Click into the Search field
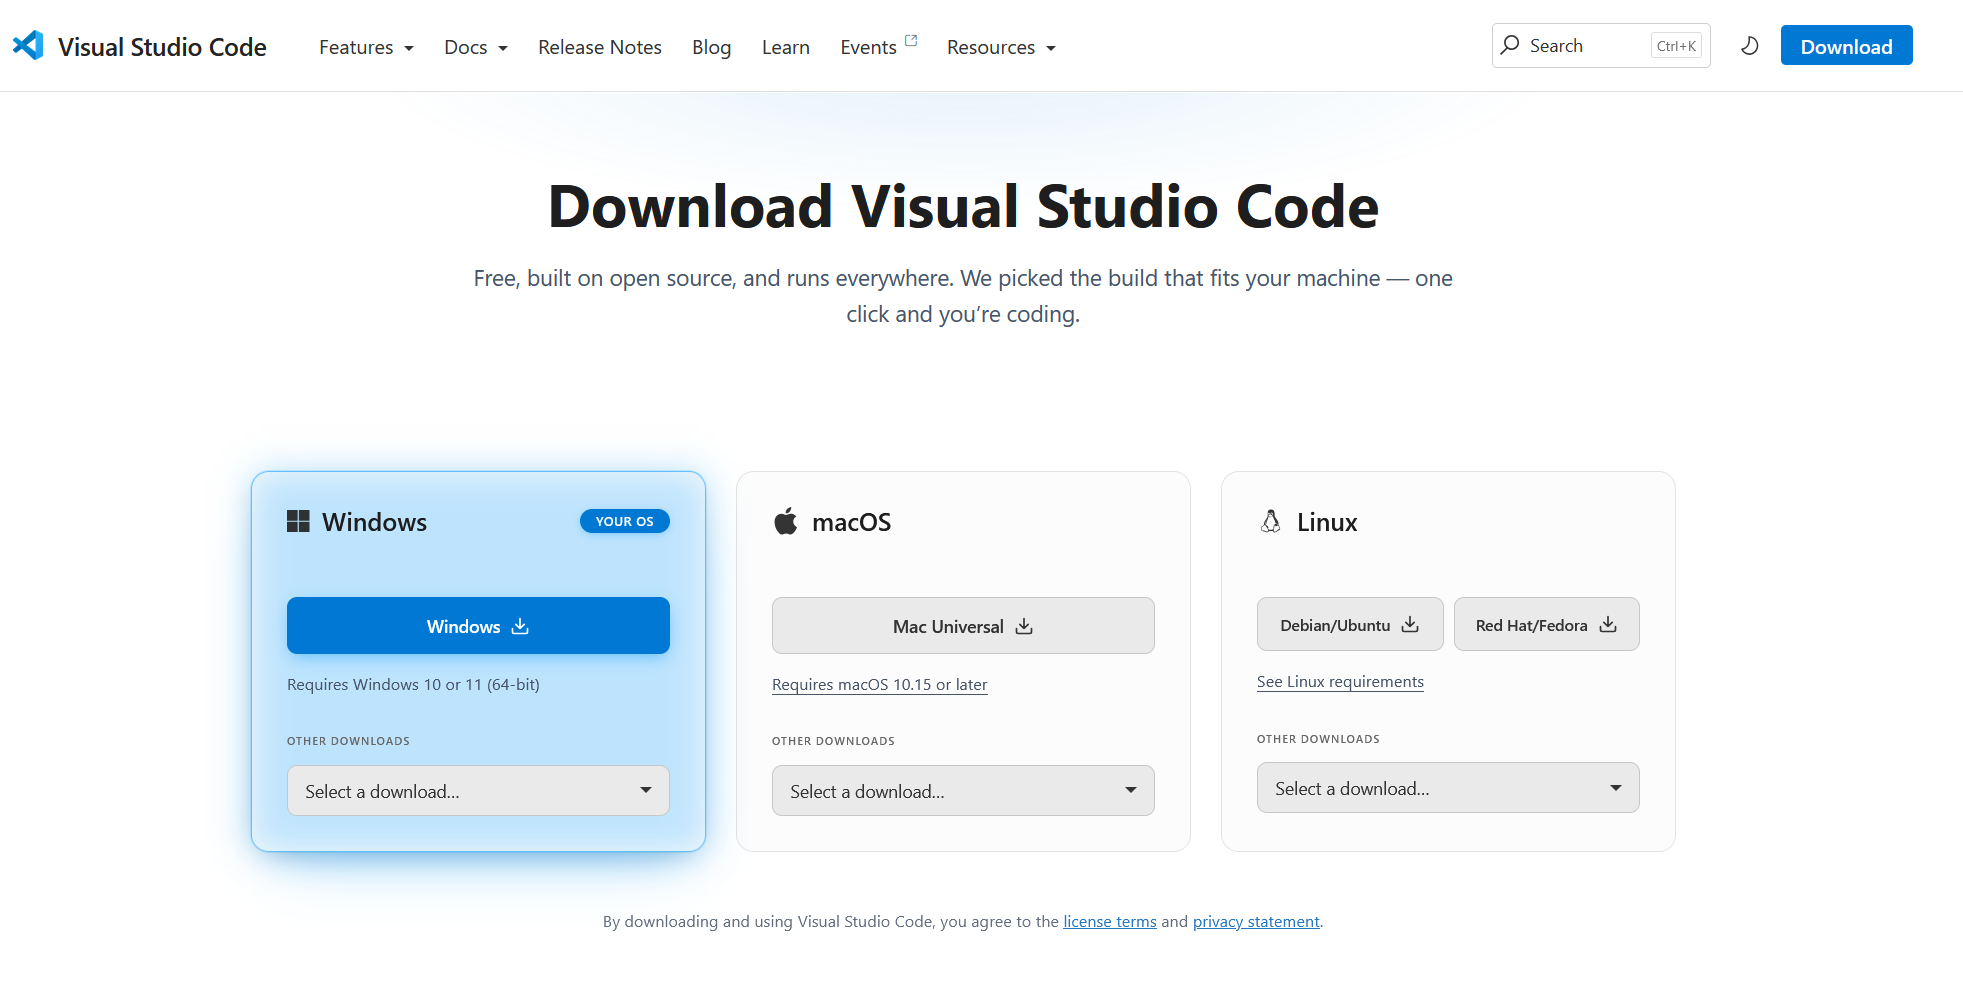 coord(1601,45)
